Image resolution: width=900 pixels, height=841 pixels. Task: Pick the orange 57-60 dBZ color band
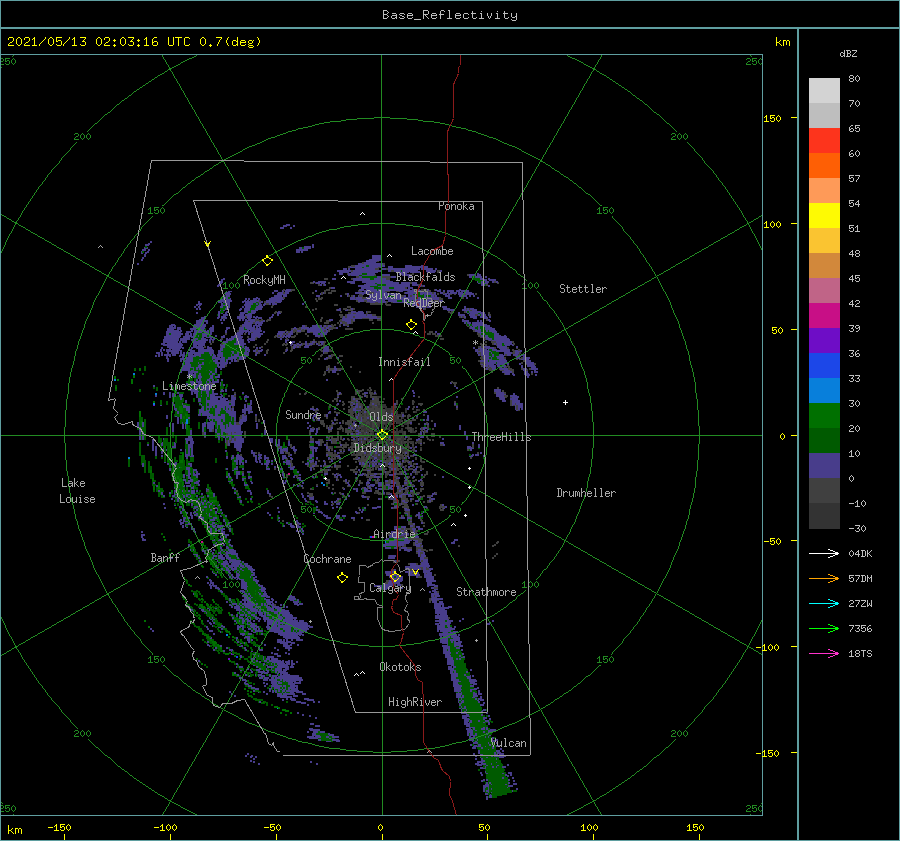(824, 166)
